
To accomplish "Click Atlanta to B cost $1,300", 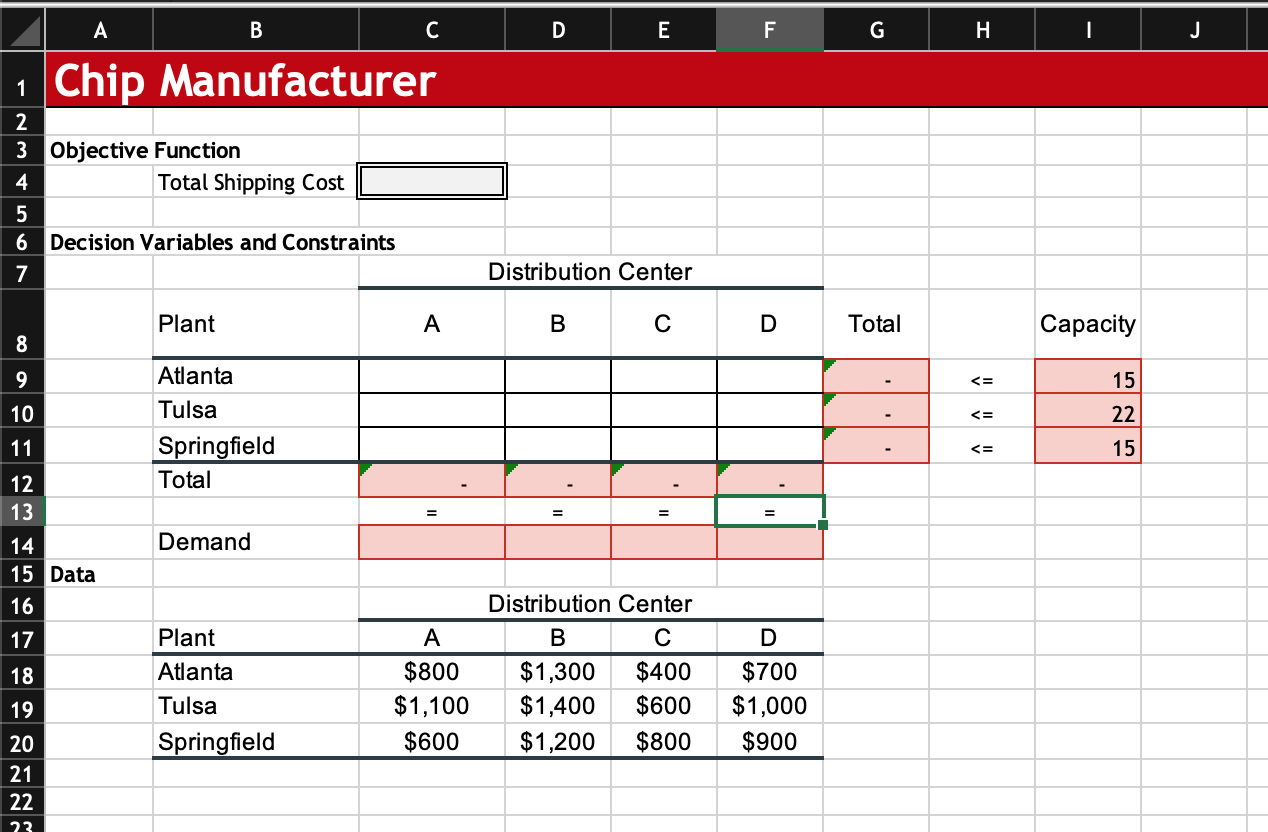I will [x=558, y=672].
